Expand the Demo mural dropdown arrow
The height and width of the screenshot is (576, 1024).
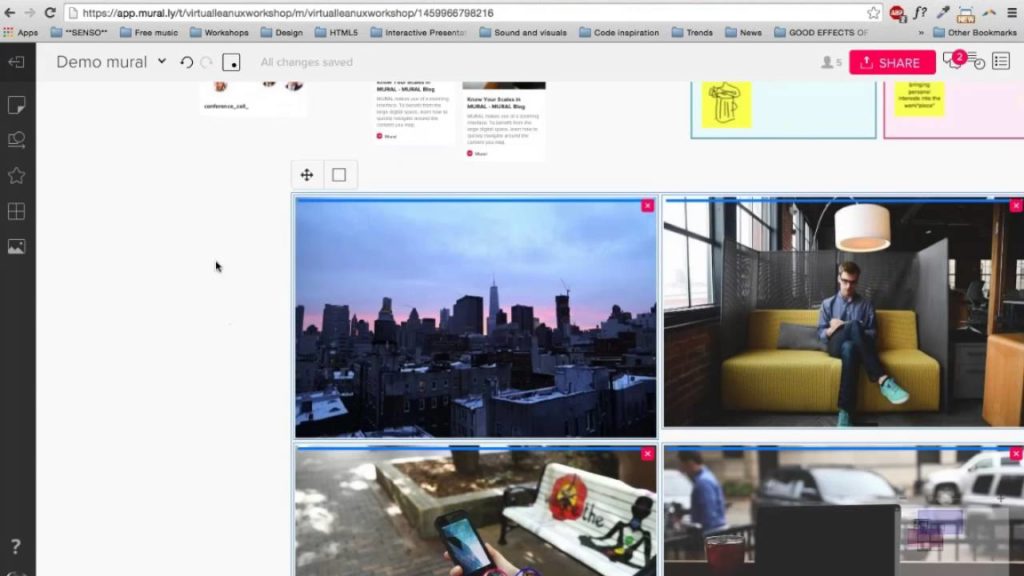[162, 62]
